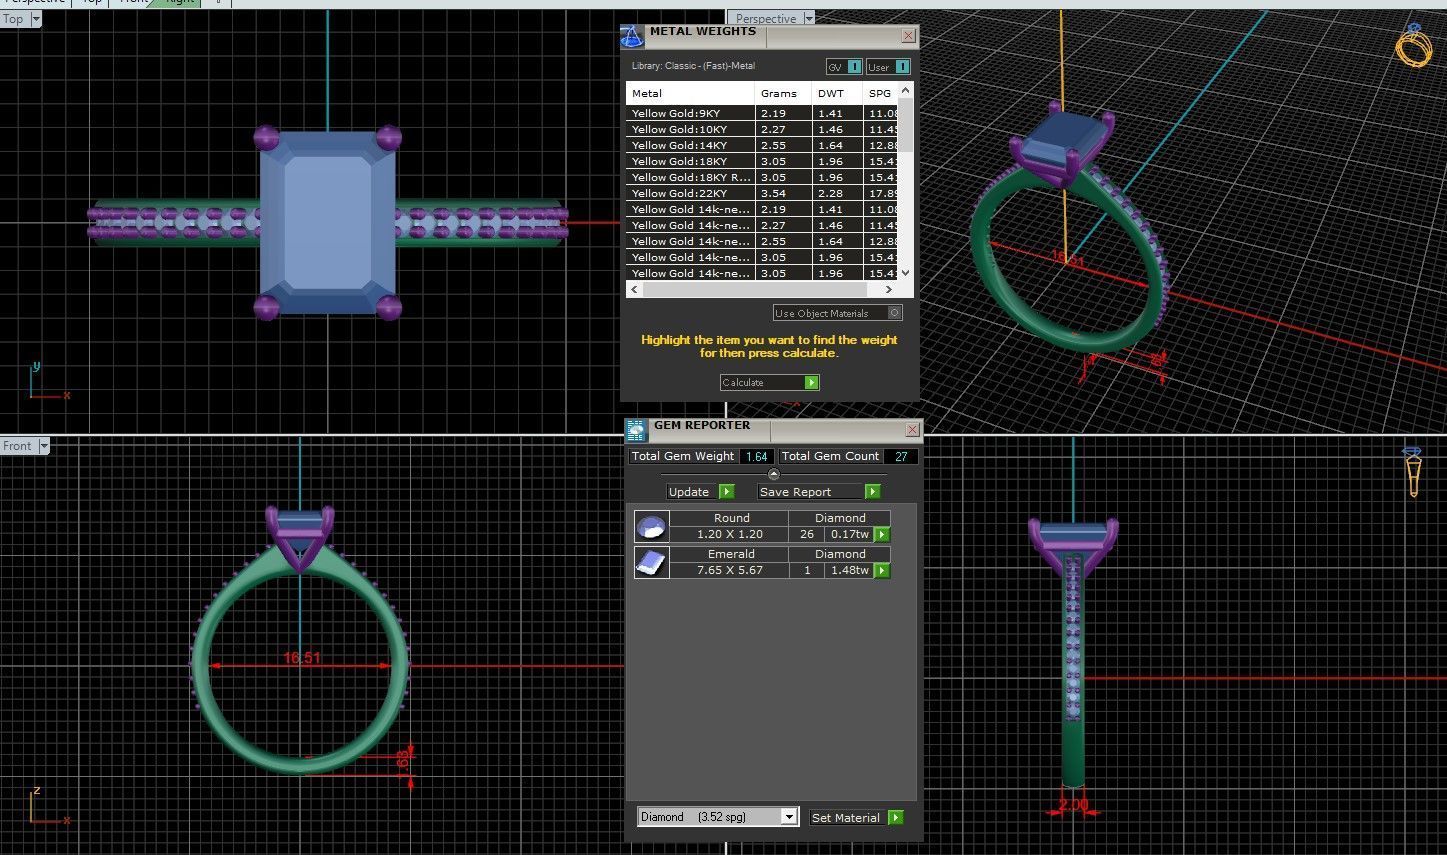Click the vertical scrollbar thumb of metal table
Image resolution: width=1447 pixels, height=855 pixels.
[905, 125]
